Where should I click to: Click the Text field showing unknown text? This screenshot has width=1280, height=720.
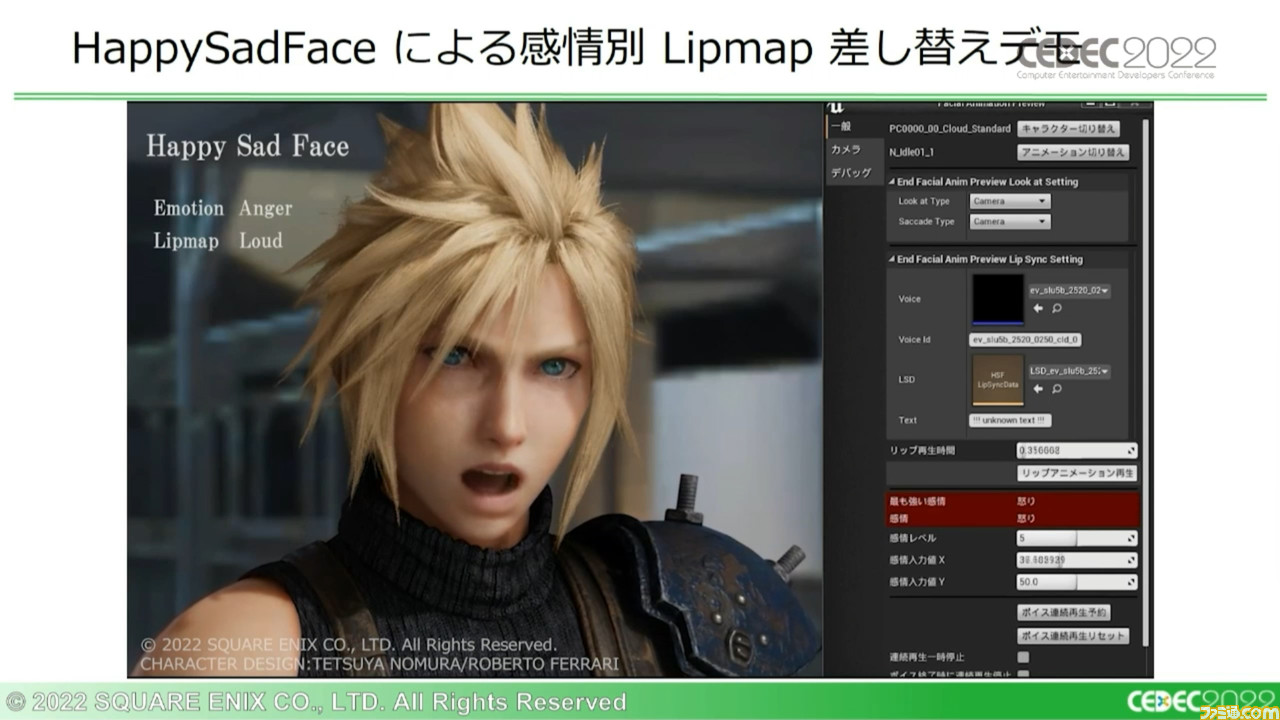1010,420
